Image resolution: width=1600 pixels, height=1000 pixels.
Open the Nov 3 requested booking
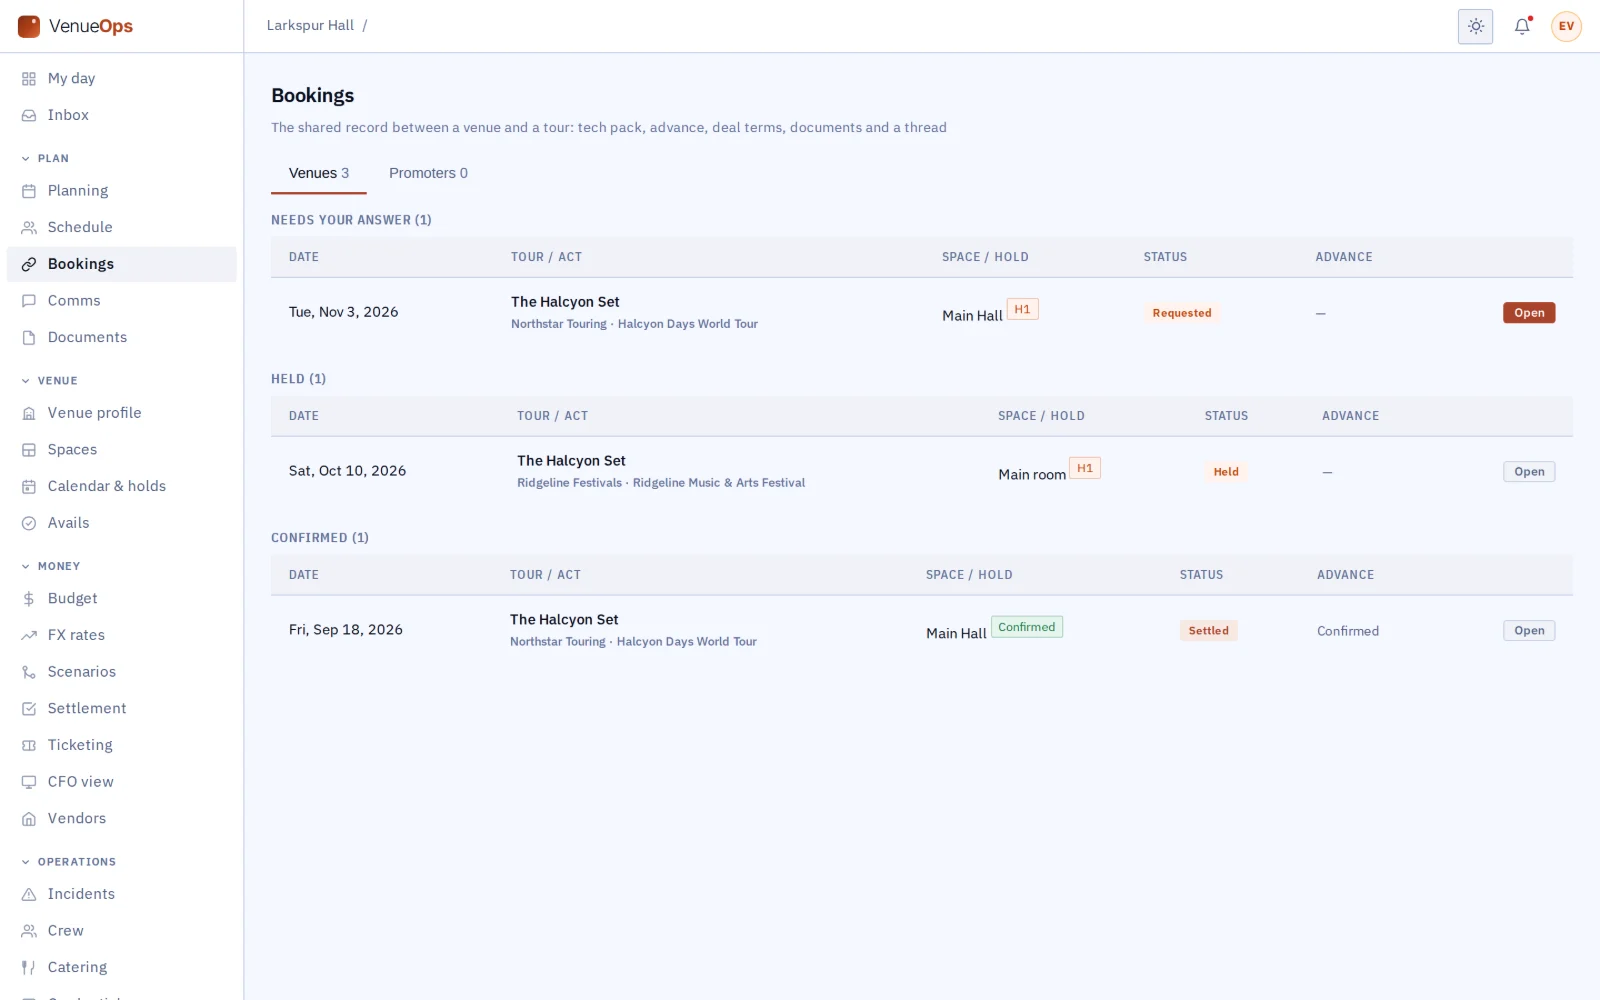[x=1529, y=313]
